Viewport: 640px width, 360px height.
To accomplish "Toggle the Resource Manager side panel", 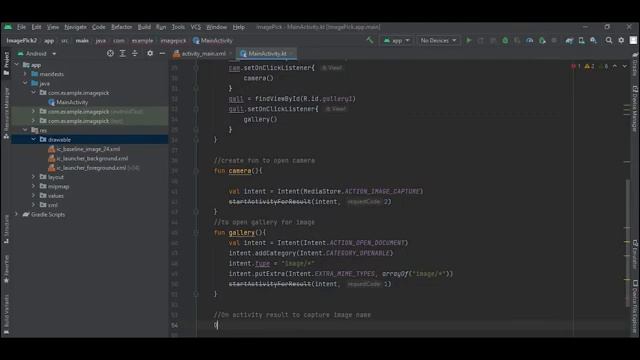I will (x=6, y=113).
